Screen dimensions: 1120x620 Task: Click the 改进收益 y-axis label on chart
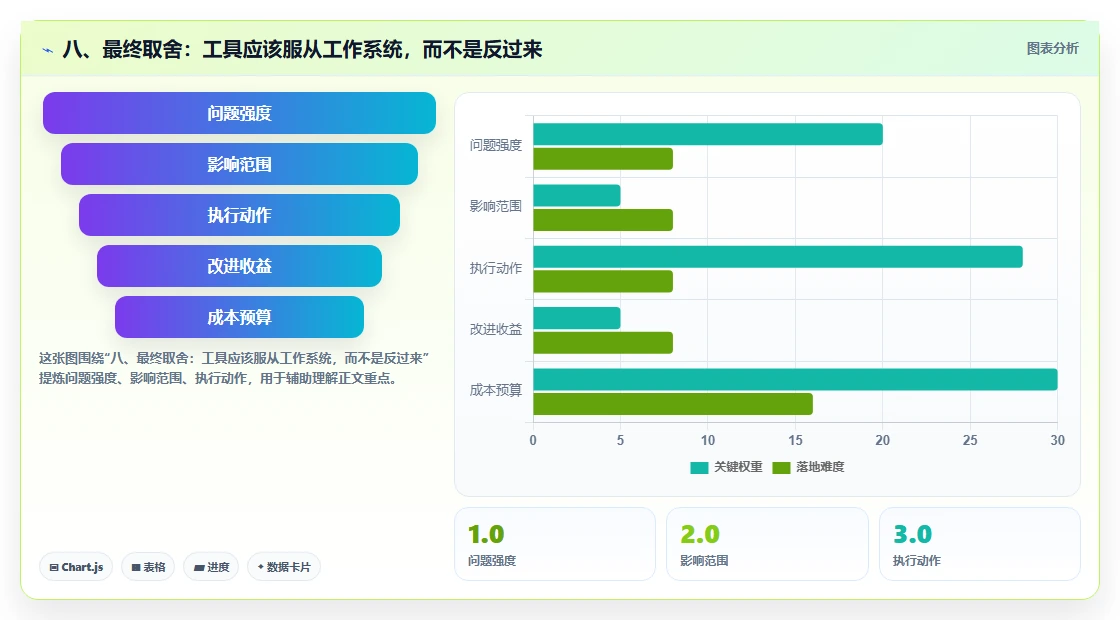[496, 329]
